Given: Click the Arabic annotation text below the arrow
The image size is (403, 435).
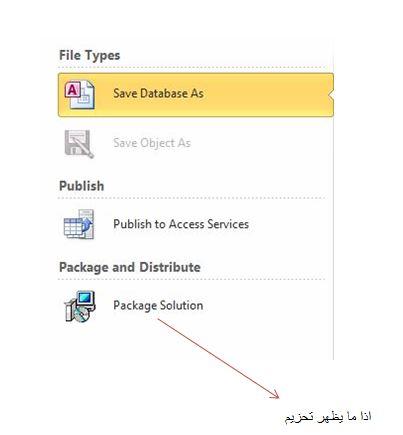Looking at the screenshot, I should click(328, 416).
